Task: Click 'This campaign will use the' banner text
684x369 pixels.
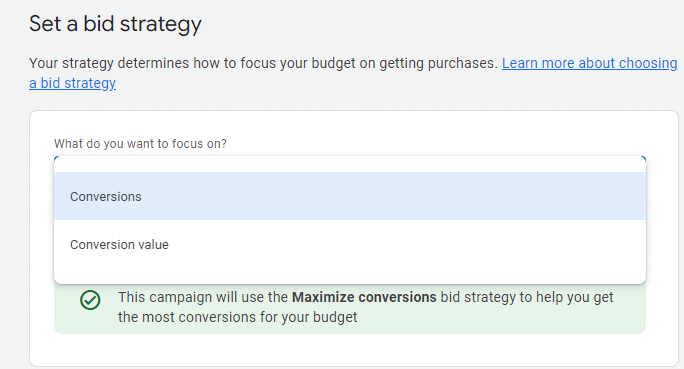Action: pyautogui.click(x=203, y=297)
